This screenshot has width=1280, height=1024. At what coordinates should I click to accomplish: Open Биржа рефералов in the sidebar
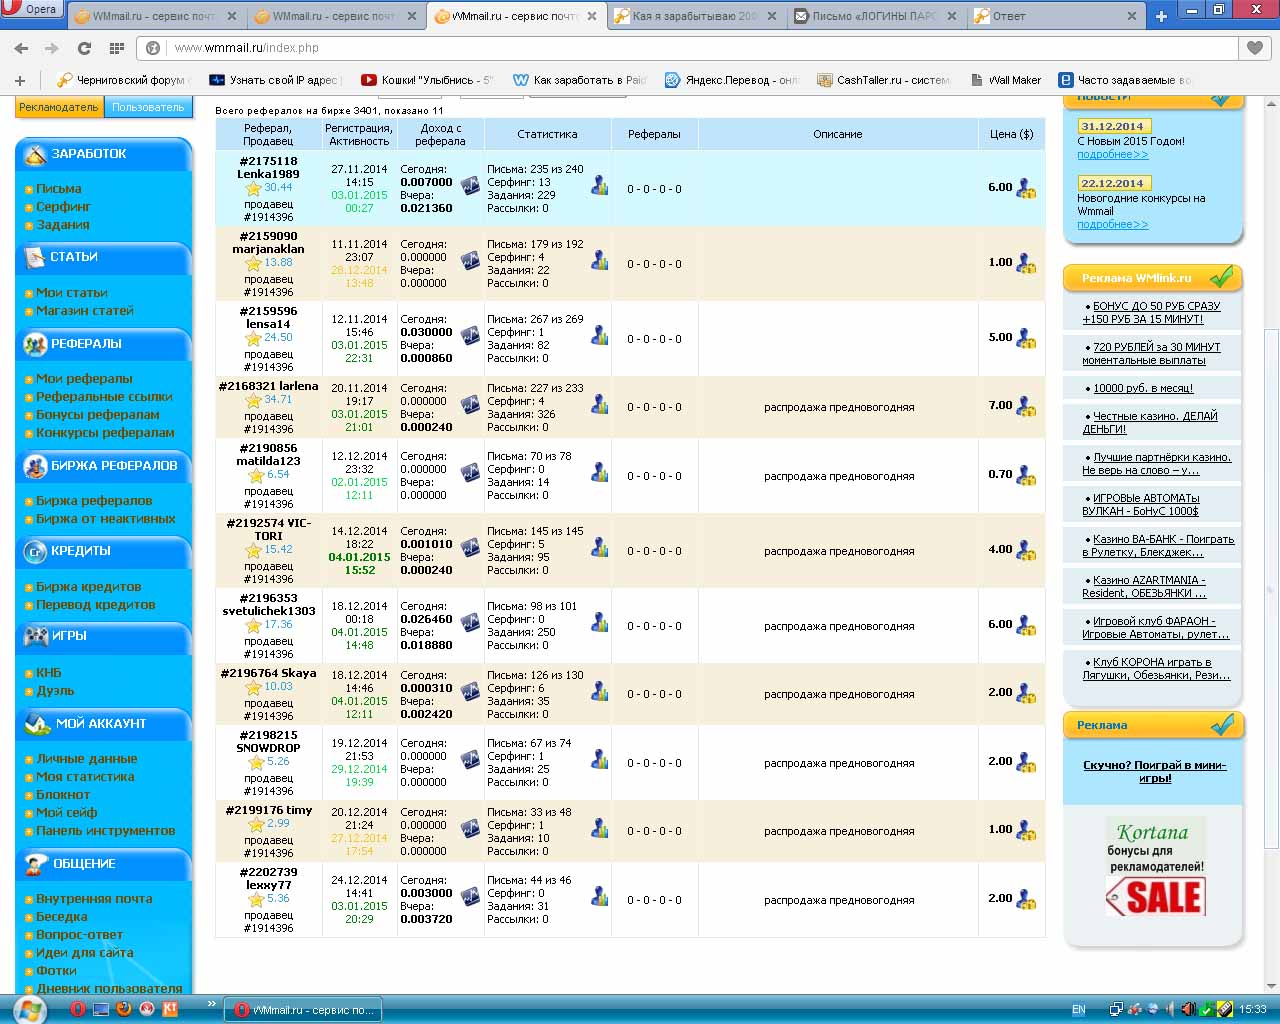click(94, 501)
